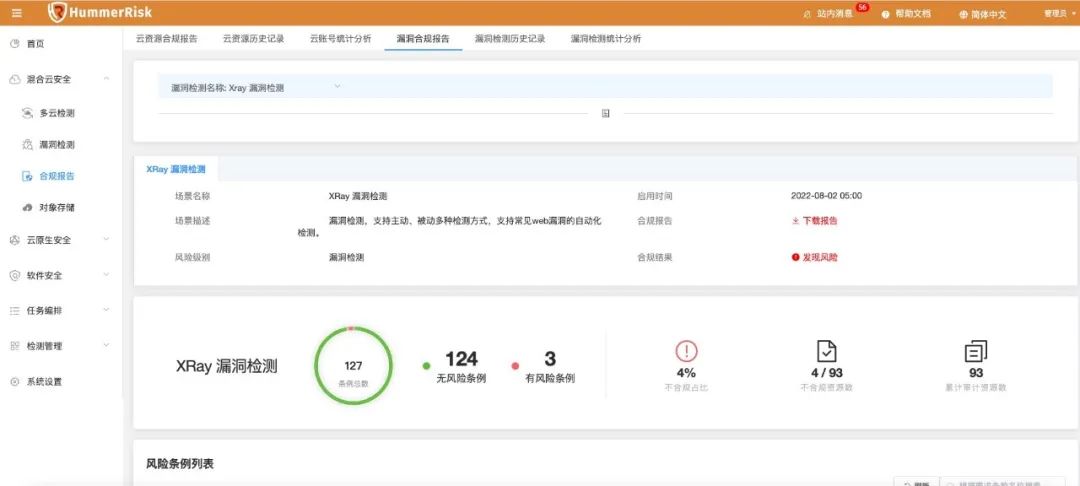Click the 系统设置 gear icon
The width and height of the screenshot is (1080, 486).
[14, 381]
